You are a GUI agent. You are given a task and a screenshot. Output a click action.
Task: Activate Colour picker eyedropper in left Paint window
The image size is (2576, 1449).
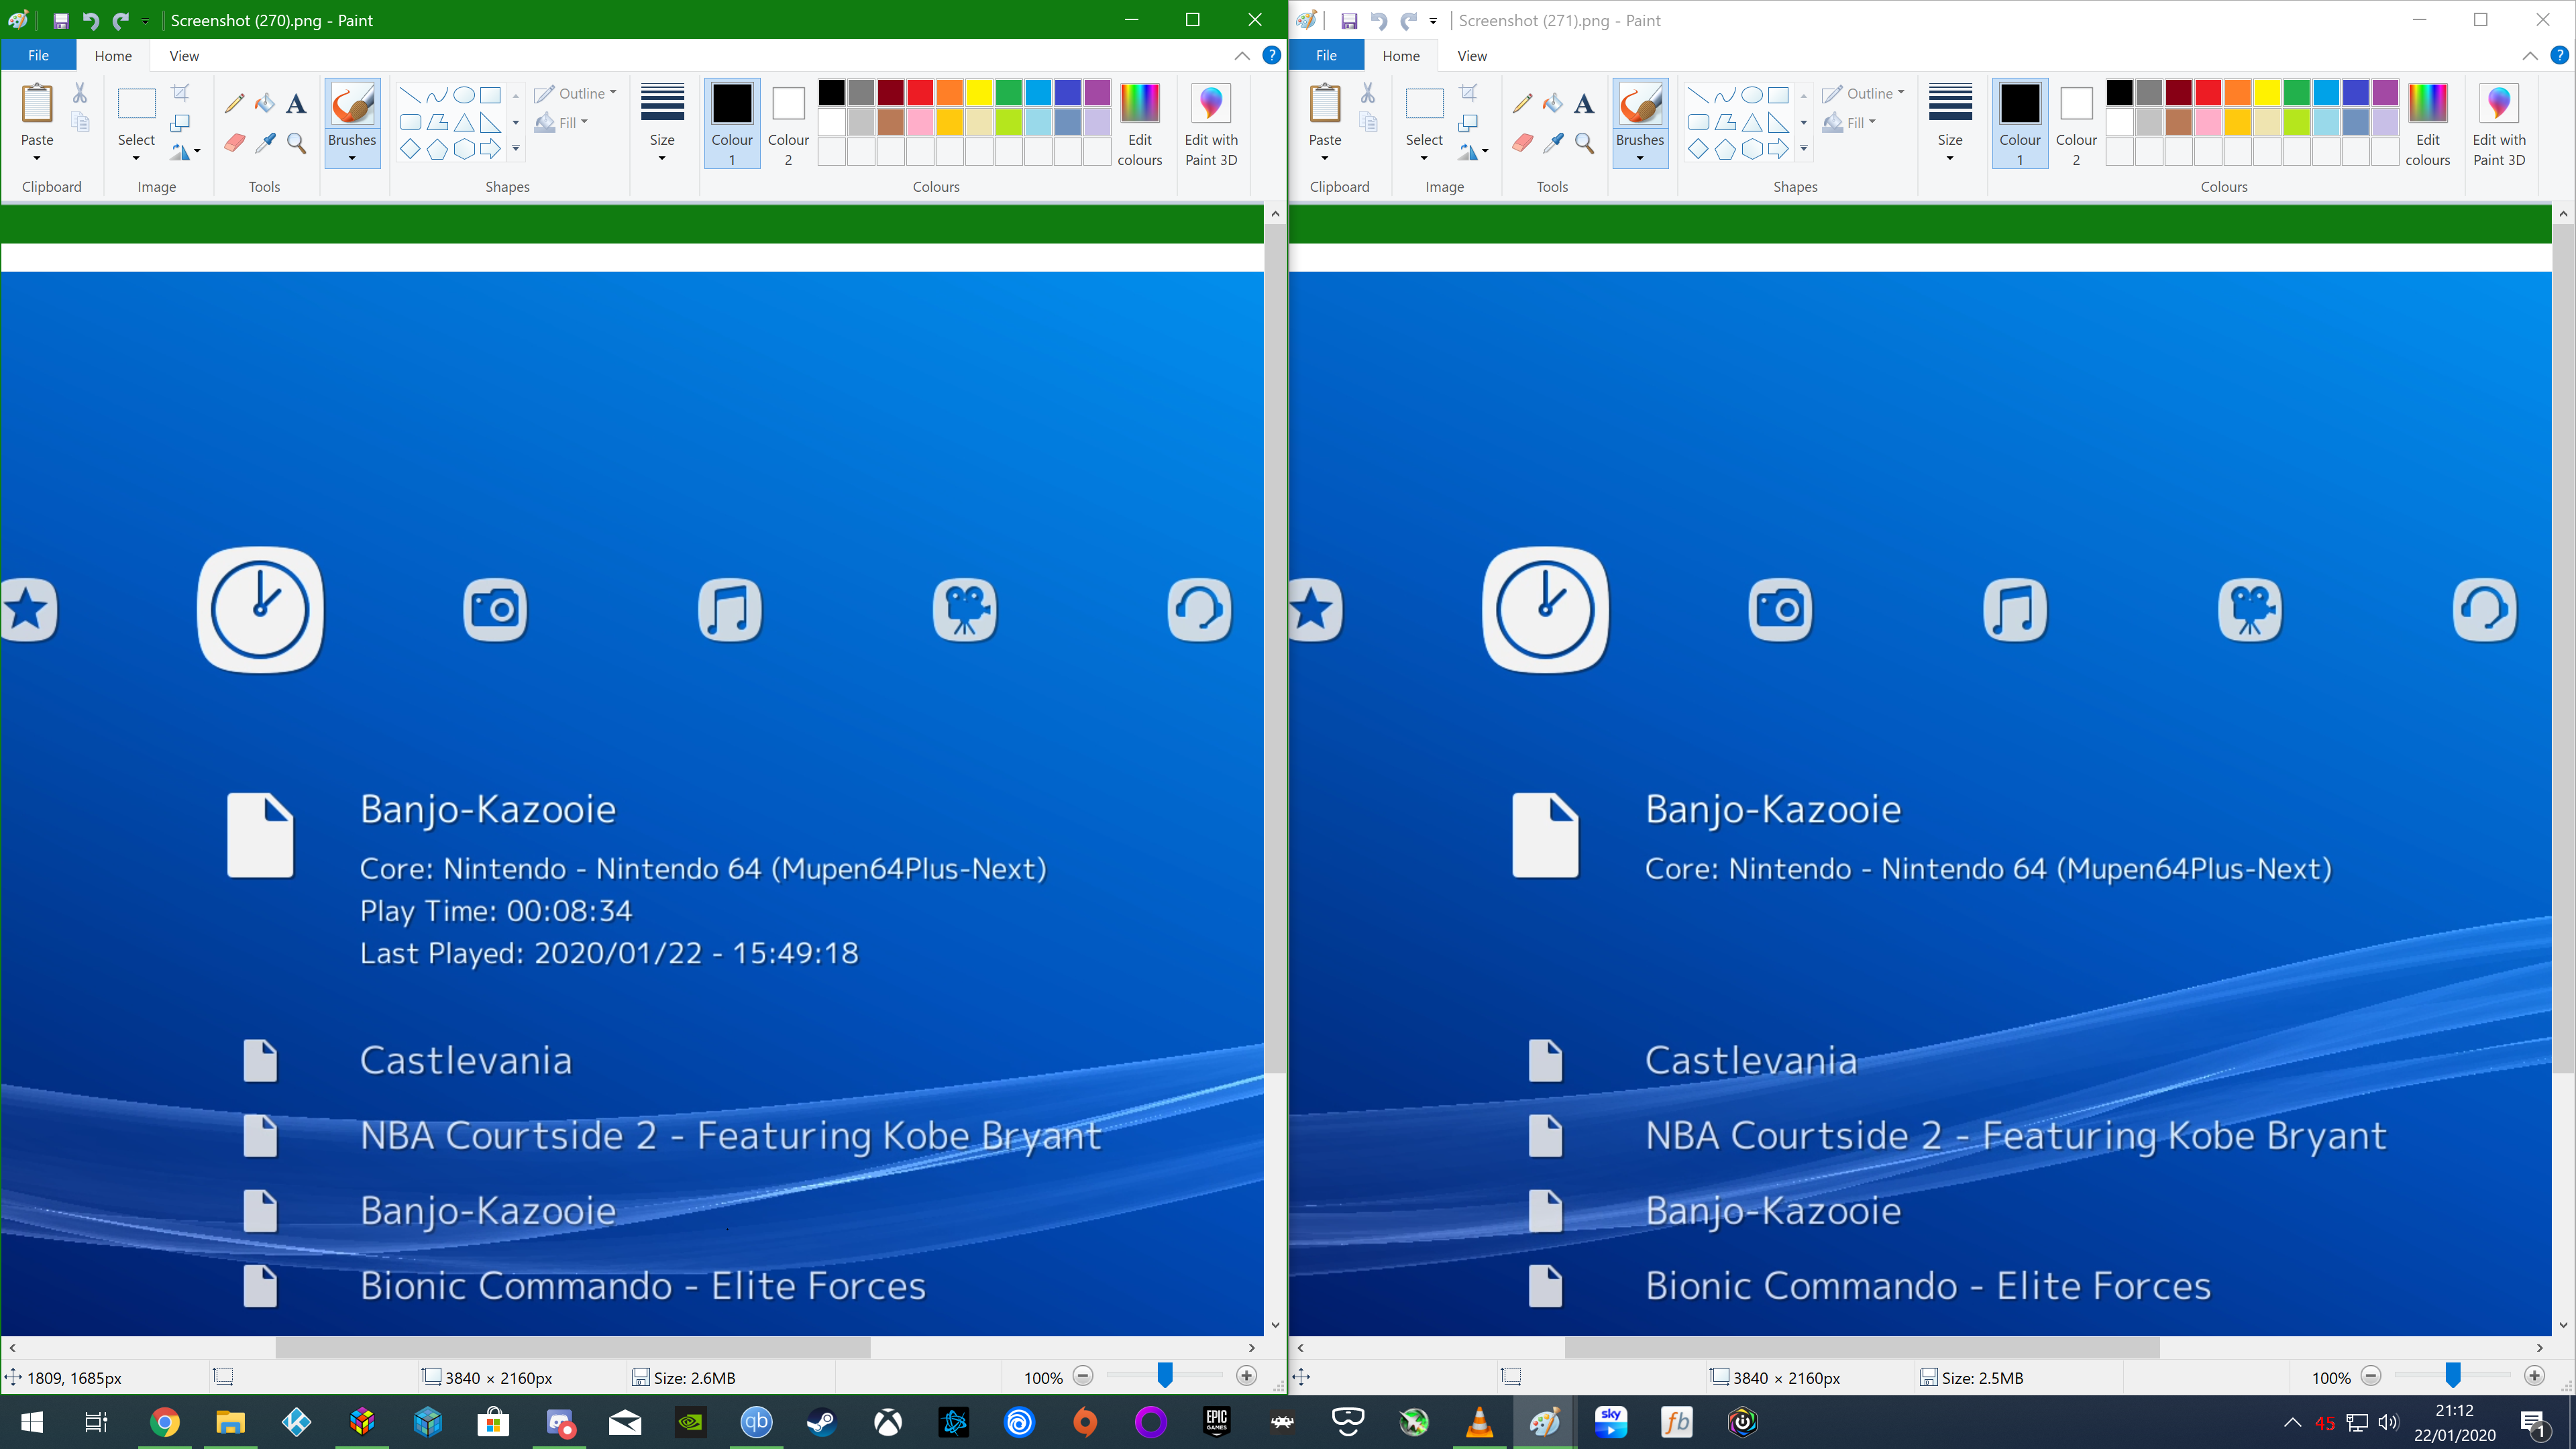265,143
